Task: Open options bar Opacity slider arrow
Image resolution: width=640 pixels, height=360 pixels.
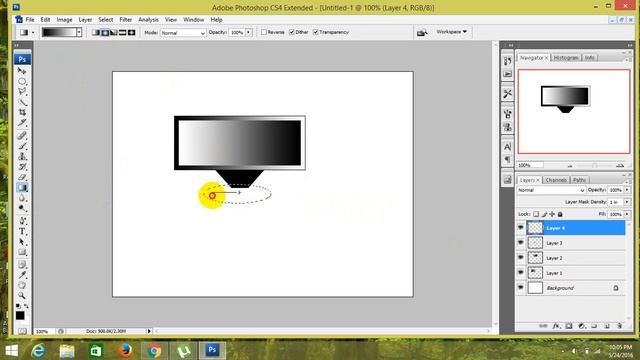Action: tap(249, 32)
